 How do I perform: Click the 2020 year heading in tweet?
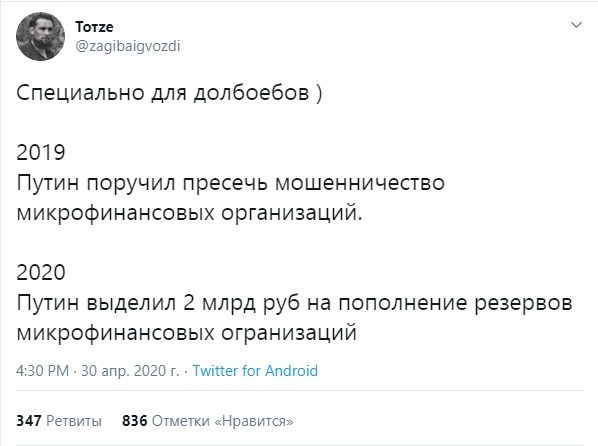(41, 272)
